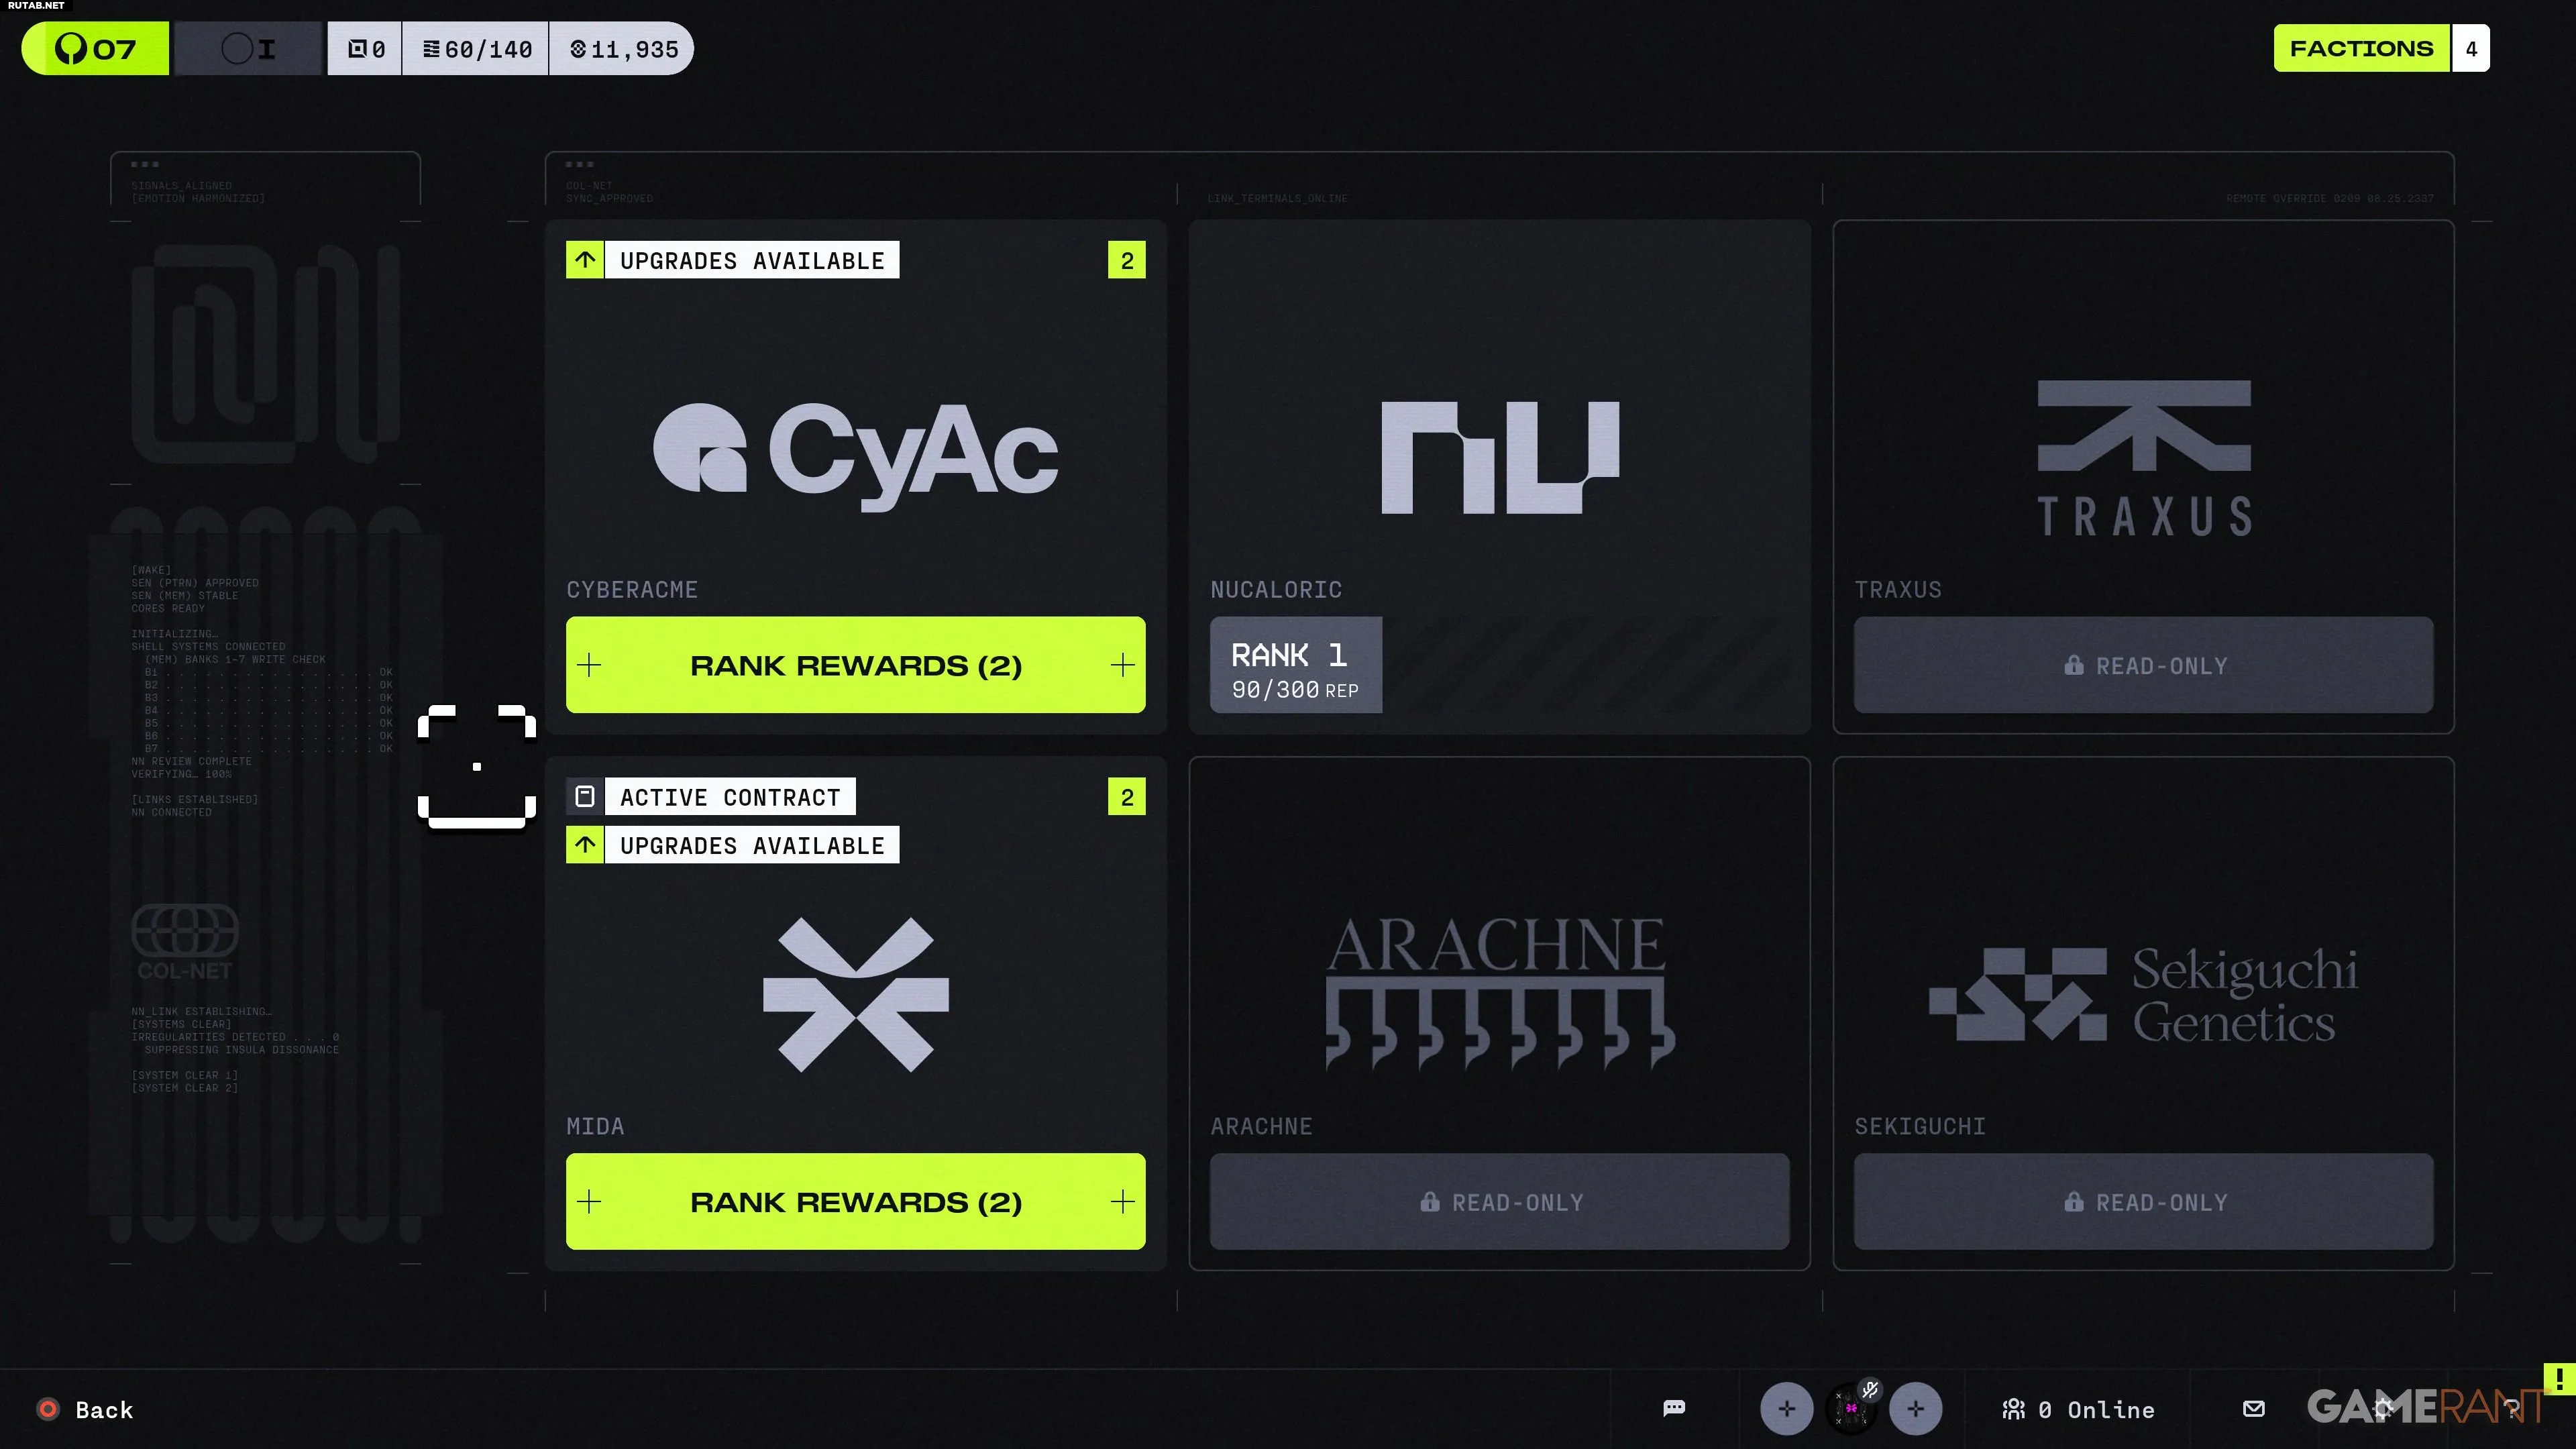
Task: Open CyberAcme Upgrades Available arrow tag
Action: pyautogui.click(x=585, y=260)
